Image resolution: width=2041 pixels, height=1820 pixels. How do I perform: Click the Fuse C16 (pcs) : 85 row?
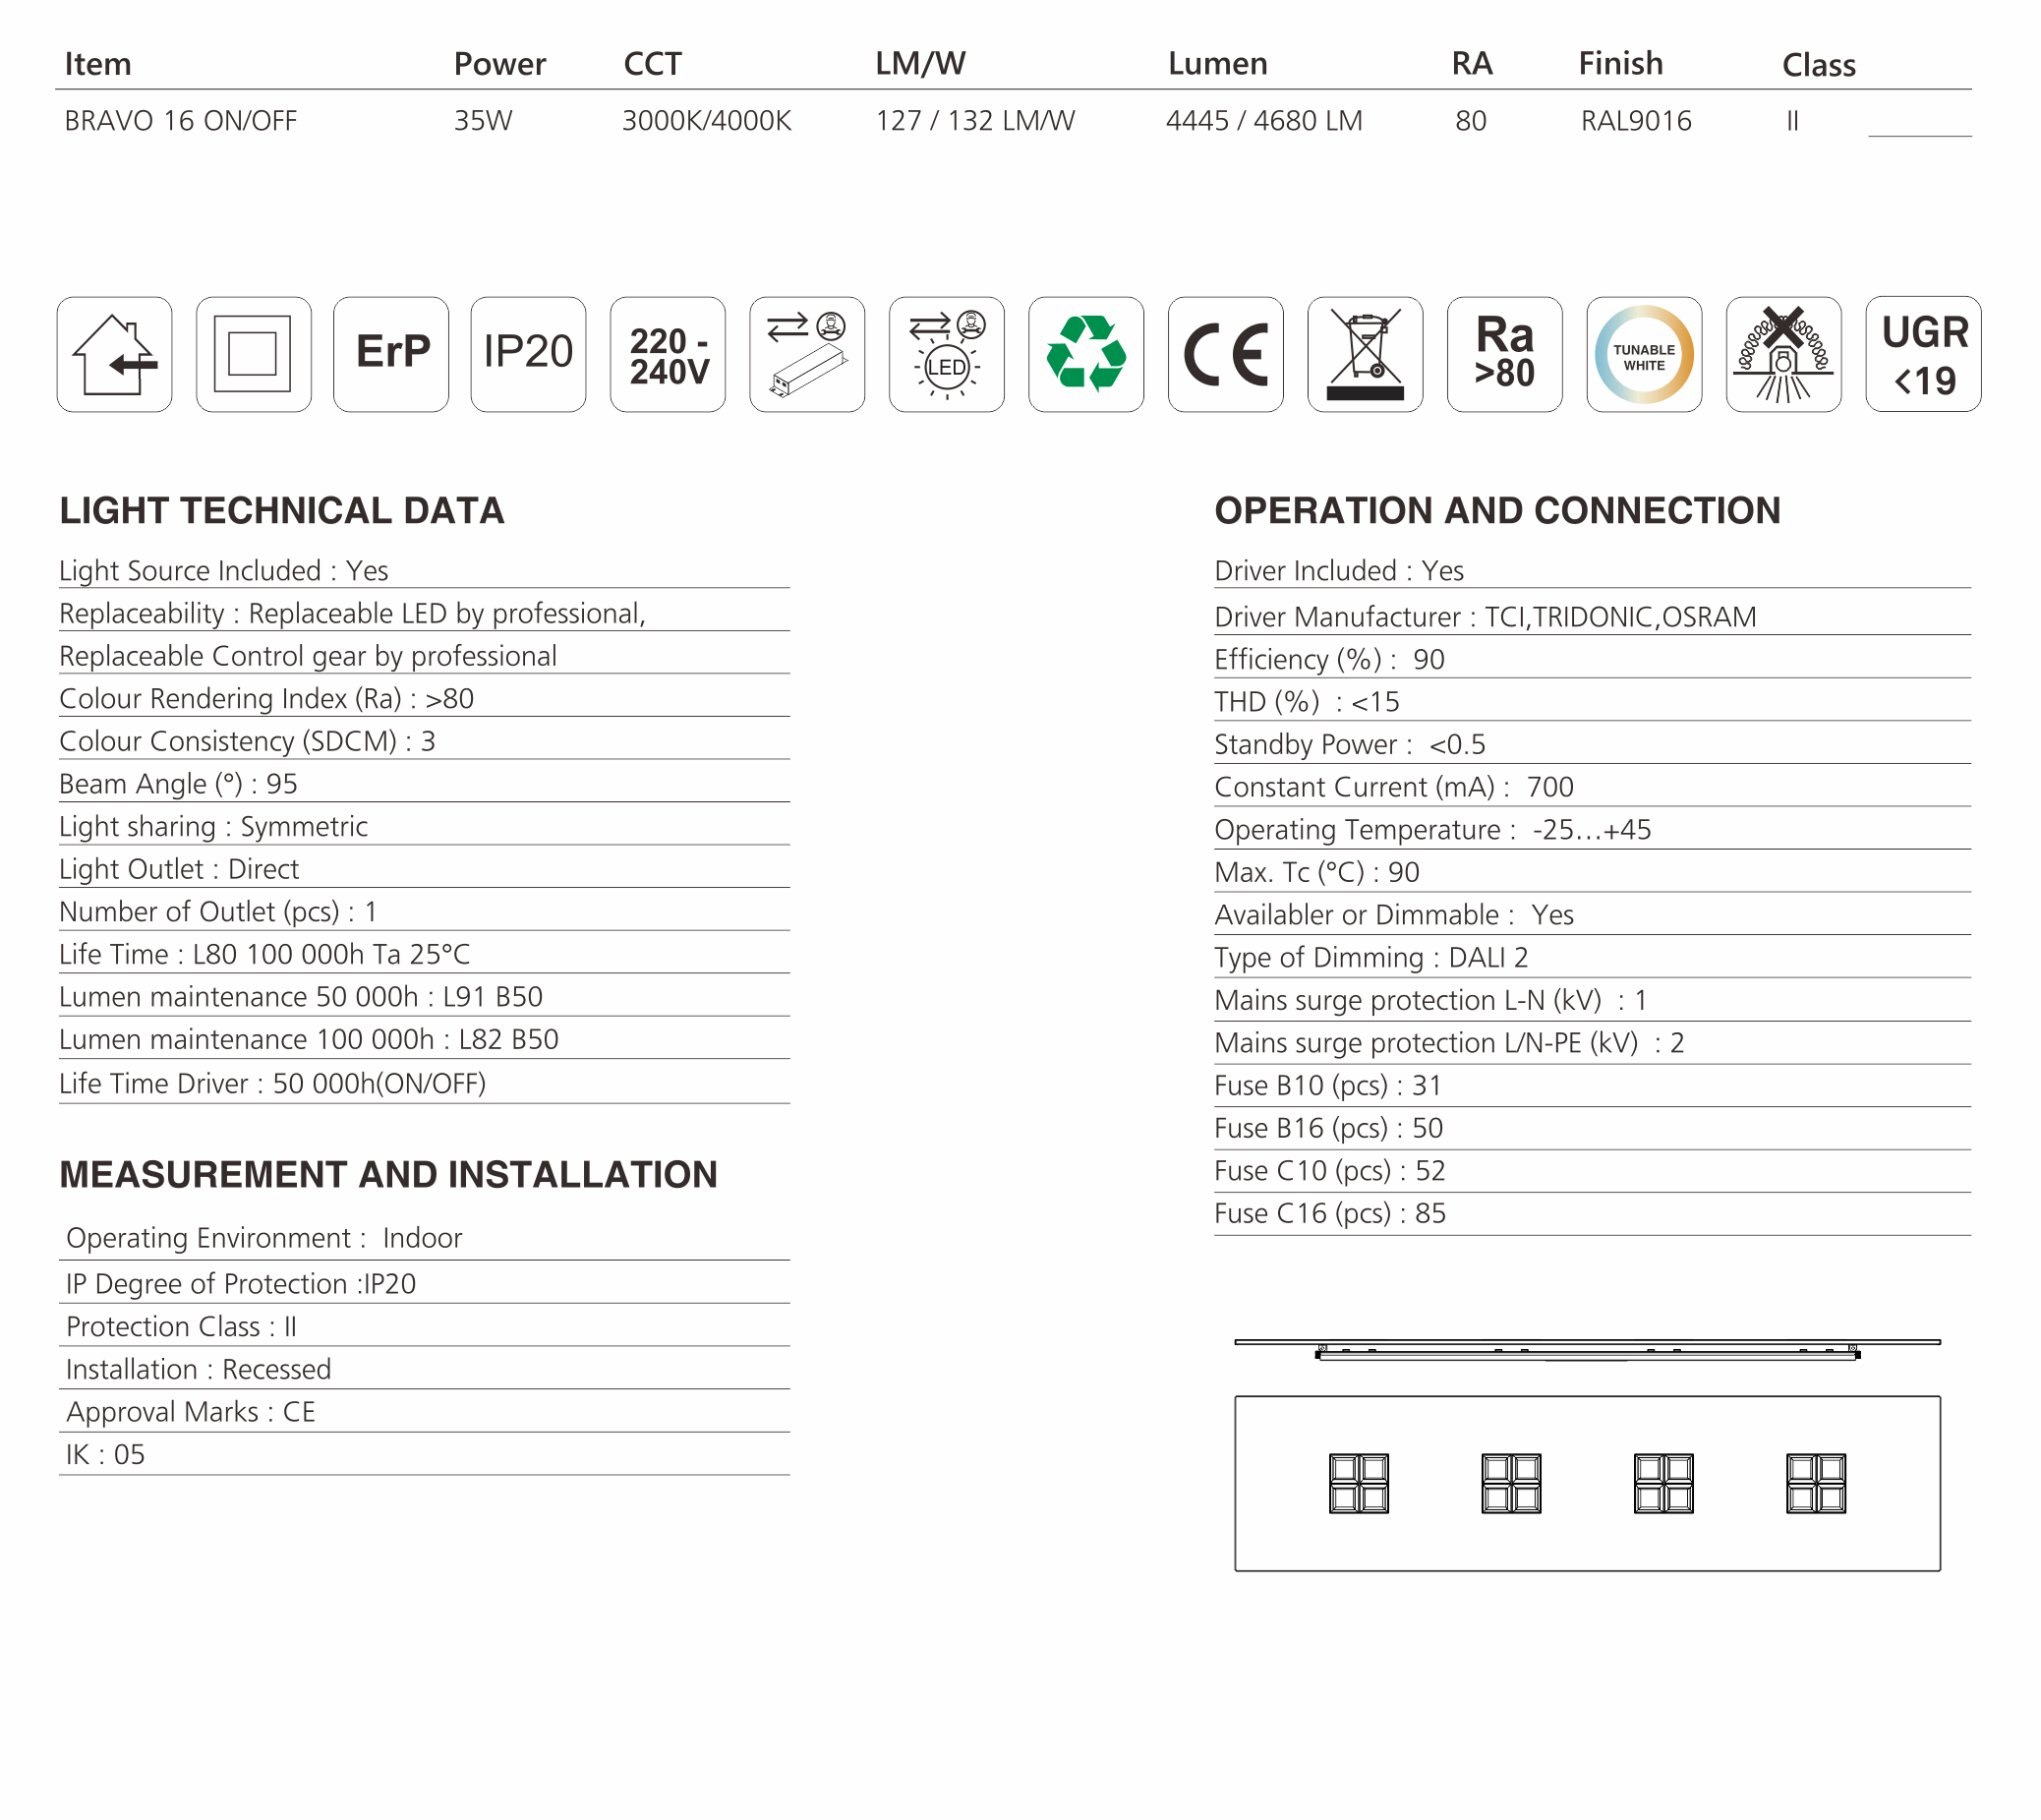pos(1592,1214)
